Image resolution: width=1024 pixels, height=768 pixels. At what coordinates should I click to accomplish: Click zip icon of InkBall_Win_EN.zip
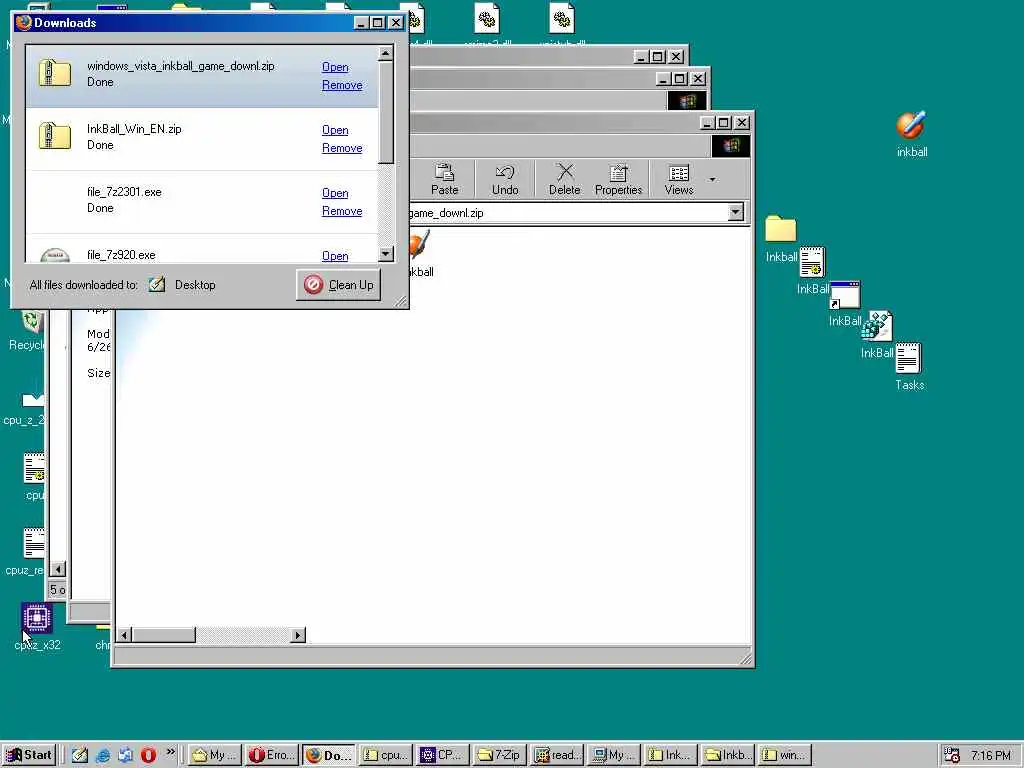55,136
